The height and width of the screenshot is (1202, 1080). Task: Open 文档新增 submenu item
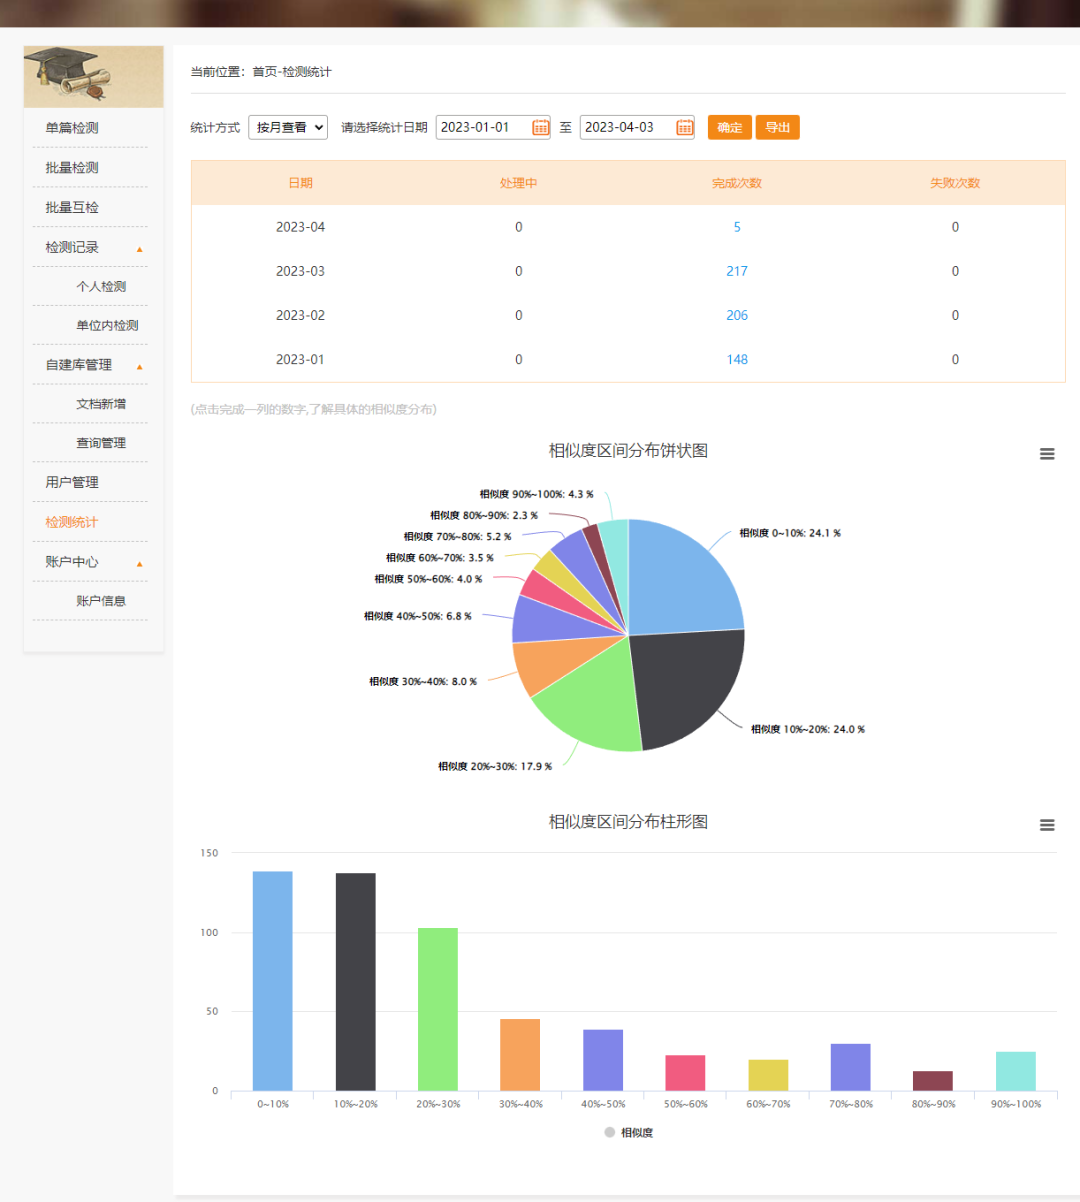(x=101, y=404)
